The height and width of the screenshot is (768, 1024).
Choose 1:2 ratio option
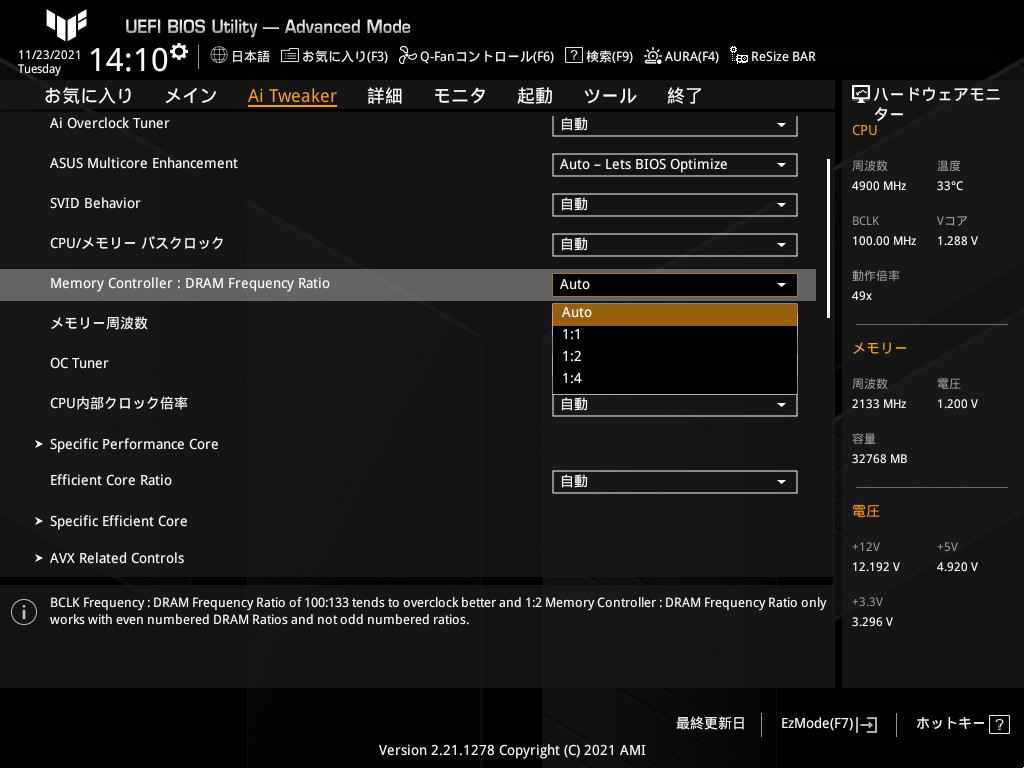pyautogui.click(x=675, y=357)
